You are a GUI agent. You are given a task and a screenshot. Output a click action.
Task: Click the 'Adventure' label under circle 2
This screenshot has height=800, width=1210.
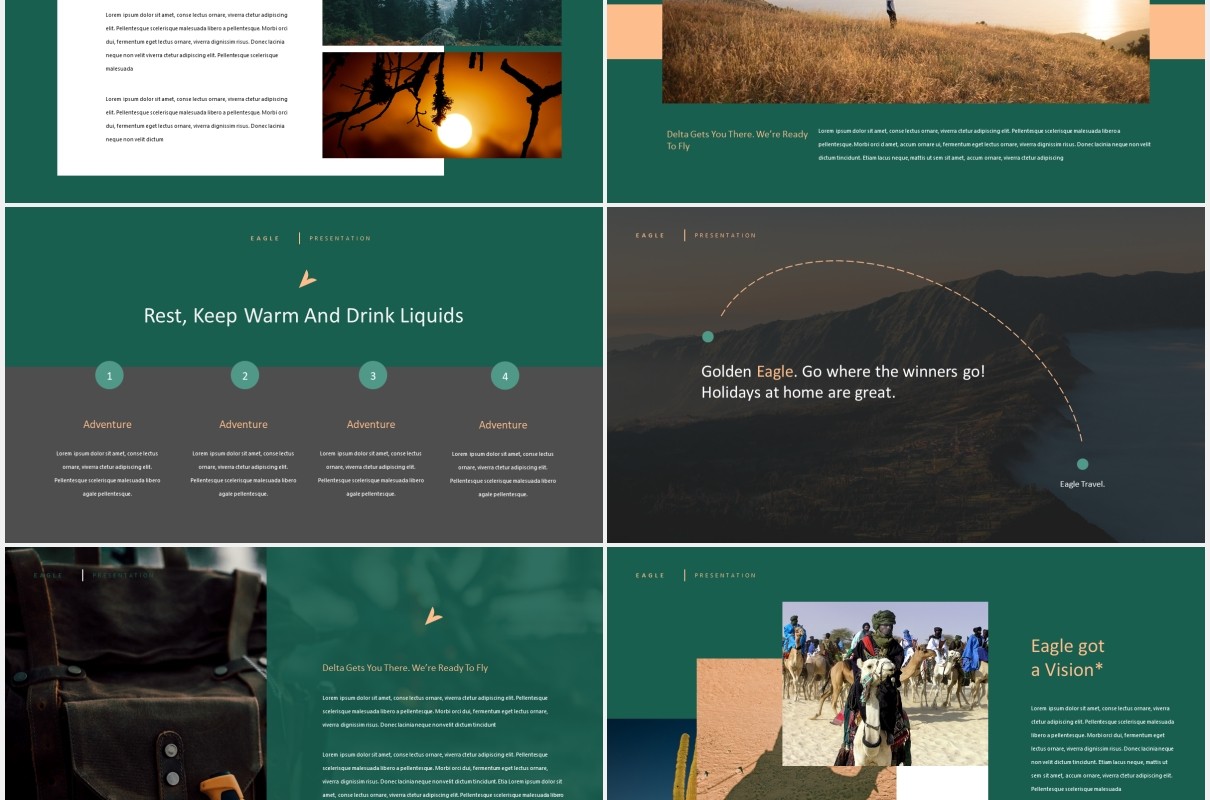(243, 424)
